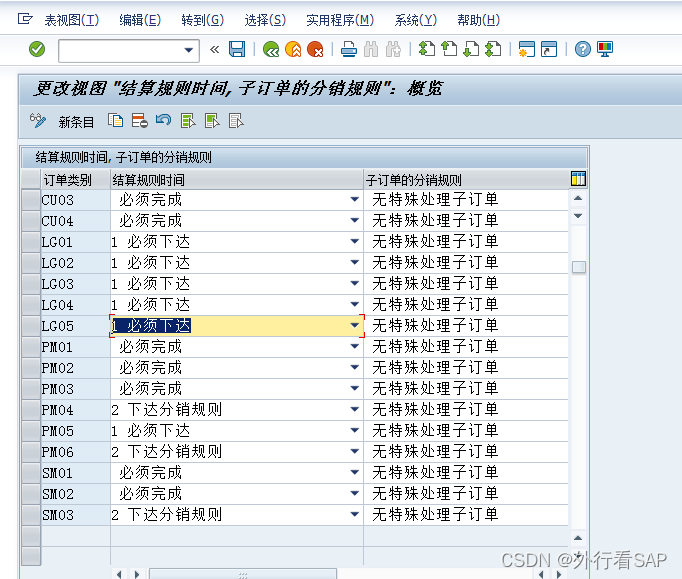Open SM02 settlement rule time dropdown

point(355,494)
